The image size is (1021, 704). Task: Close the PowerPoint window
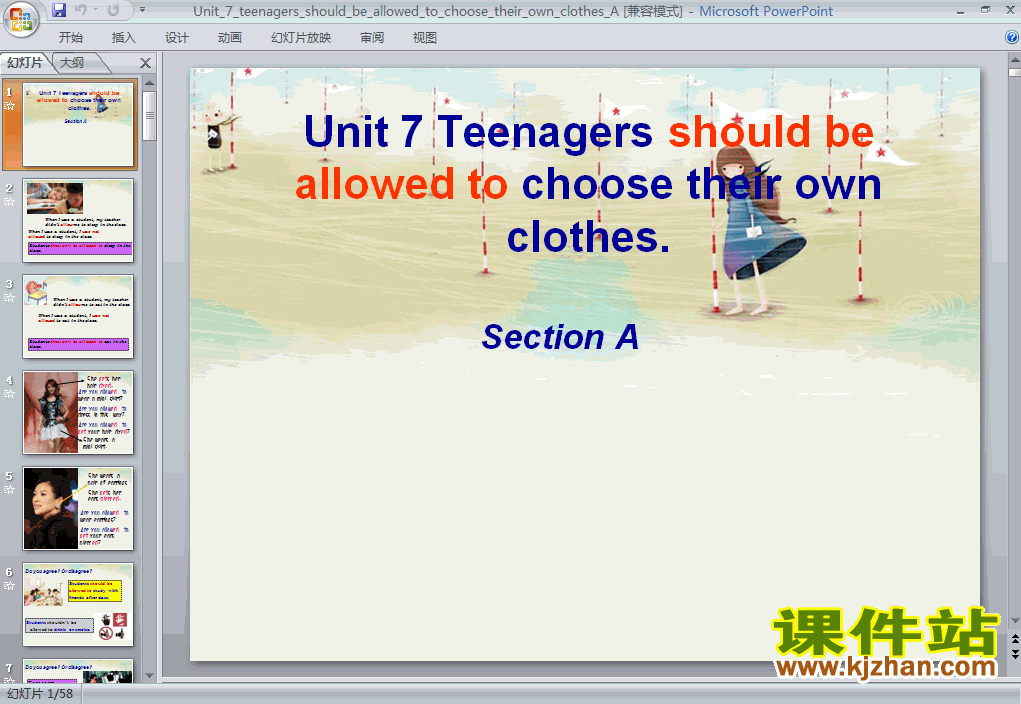click(x=1011, y=10)
